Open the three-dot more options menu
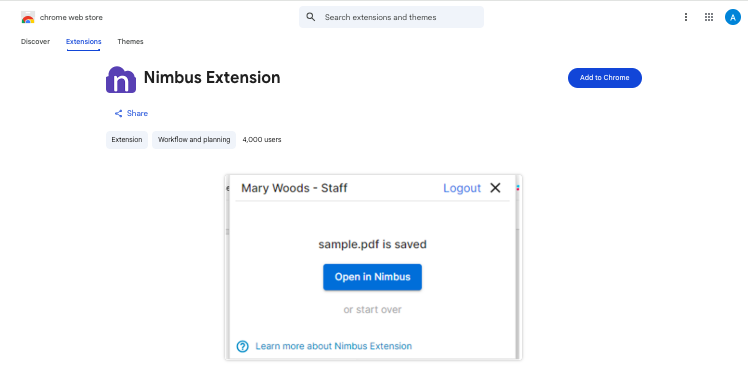This screenshot has width=748, height=374. pyautogui.click(x=686, y=17)
